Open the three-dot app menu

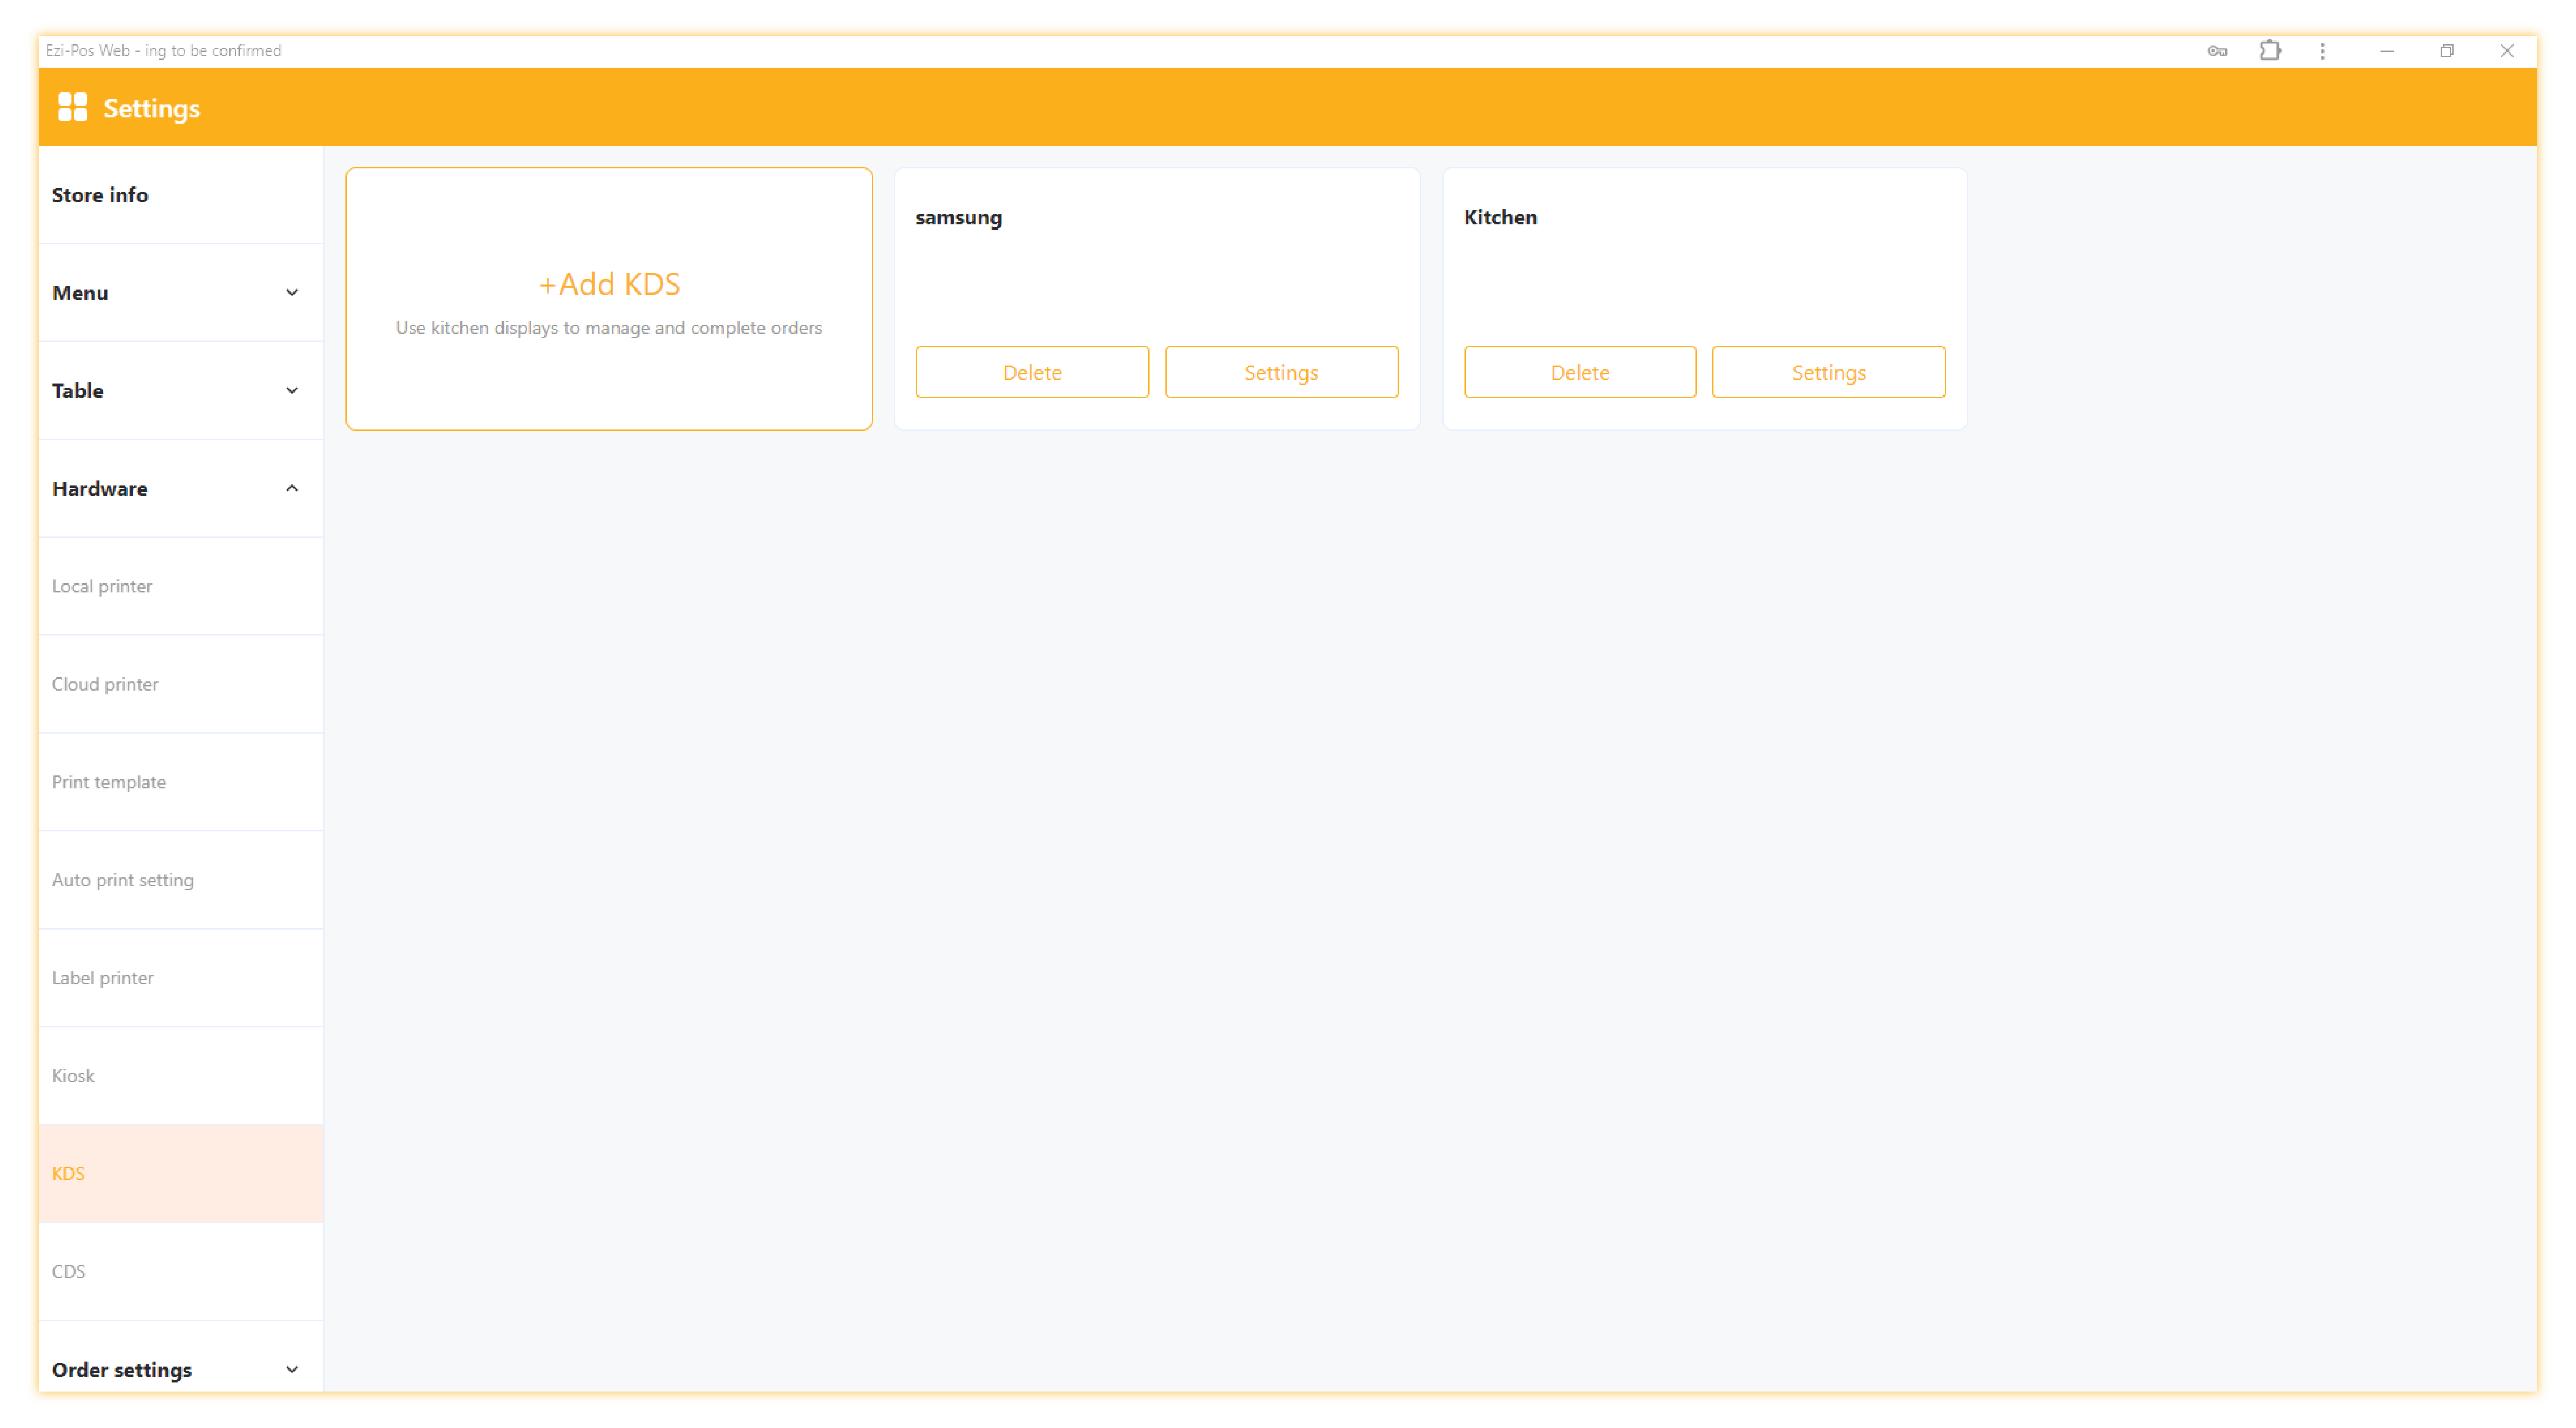point(2322,51)
